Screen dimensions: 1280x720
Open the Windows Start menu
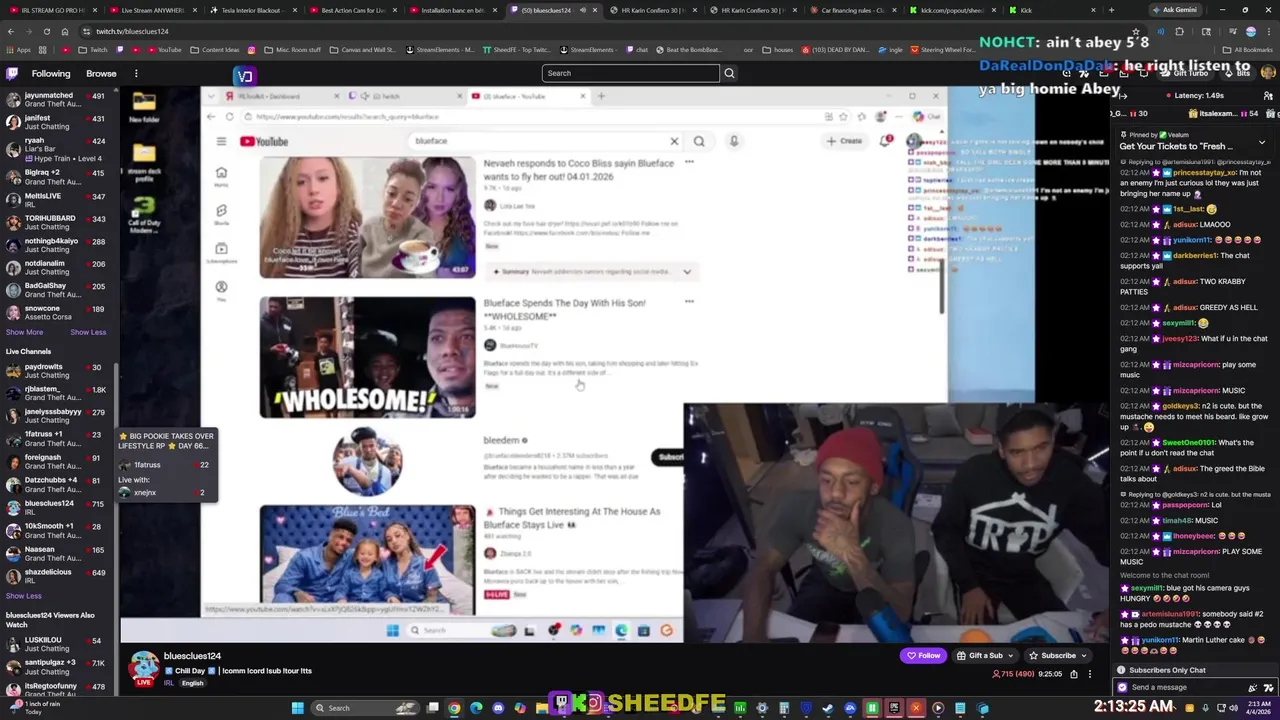pyautogui.click(x=297, y=708)
